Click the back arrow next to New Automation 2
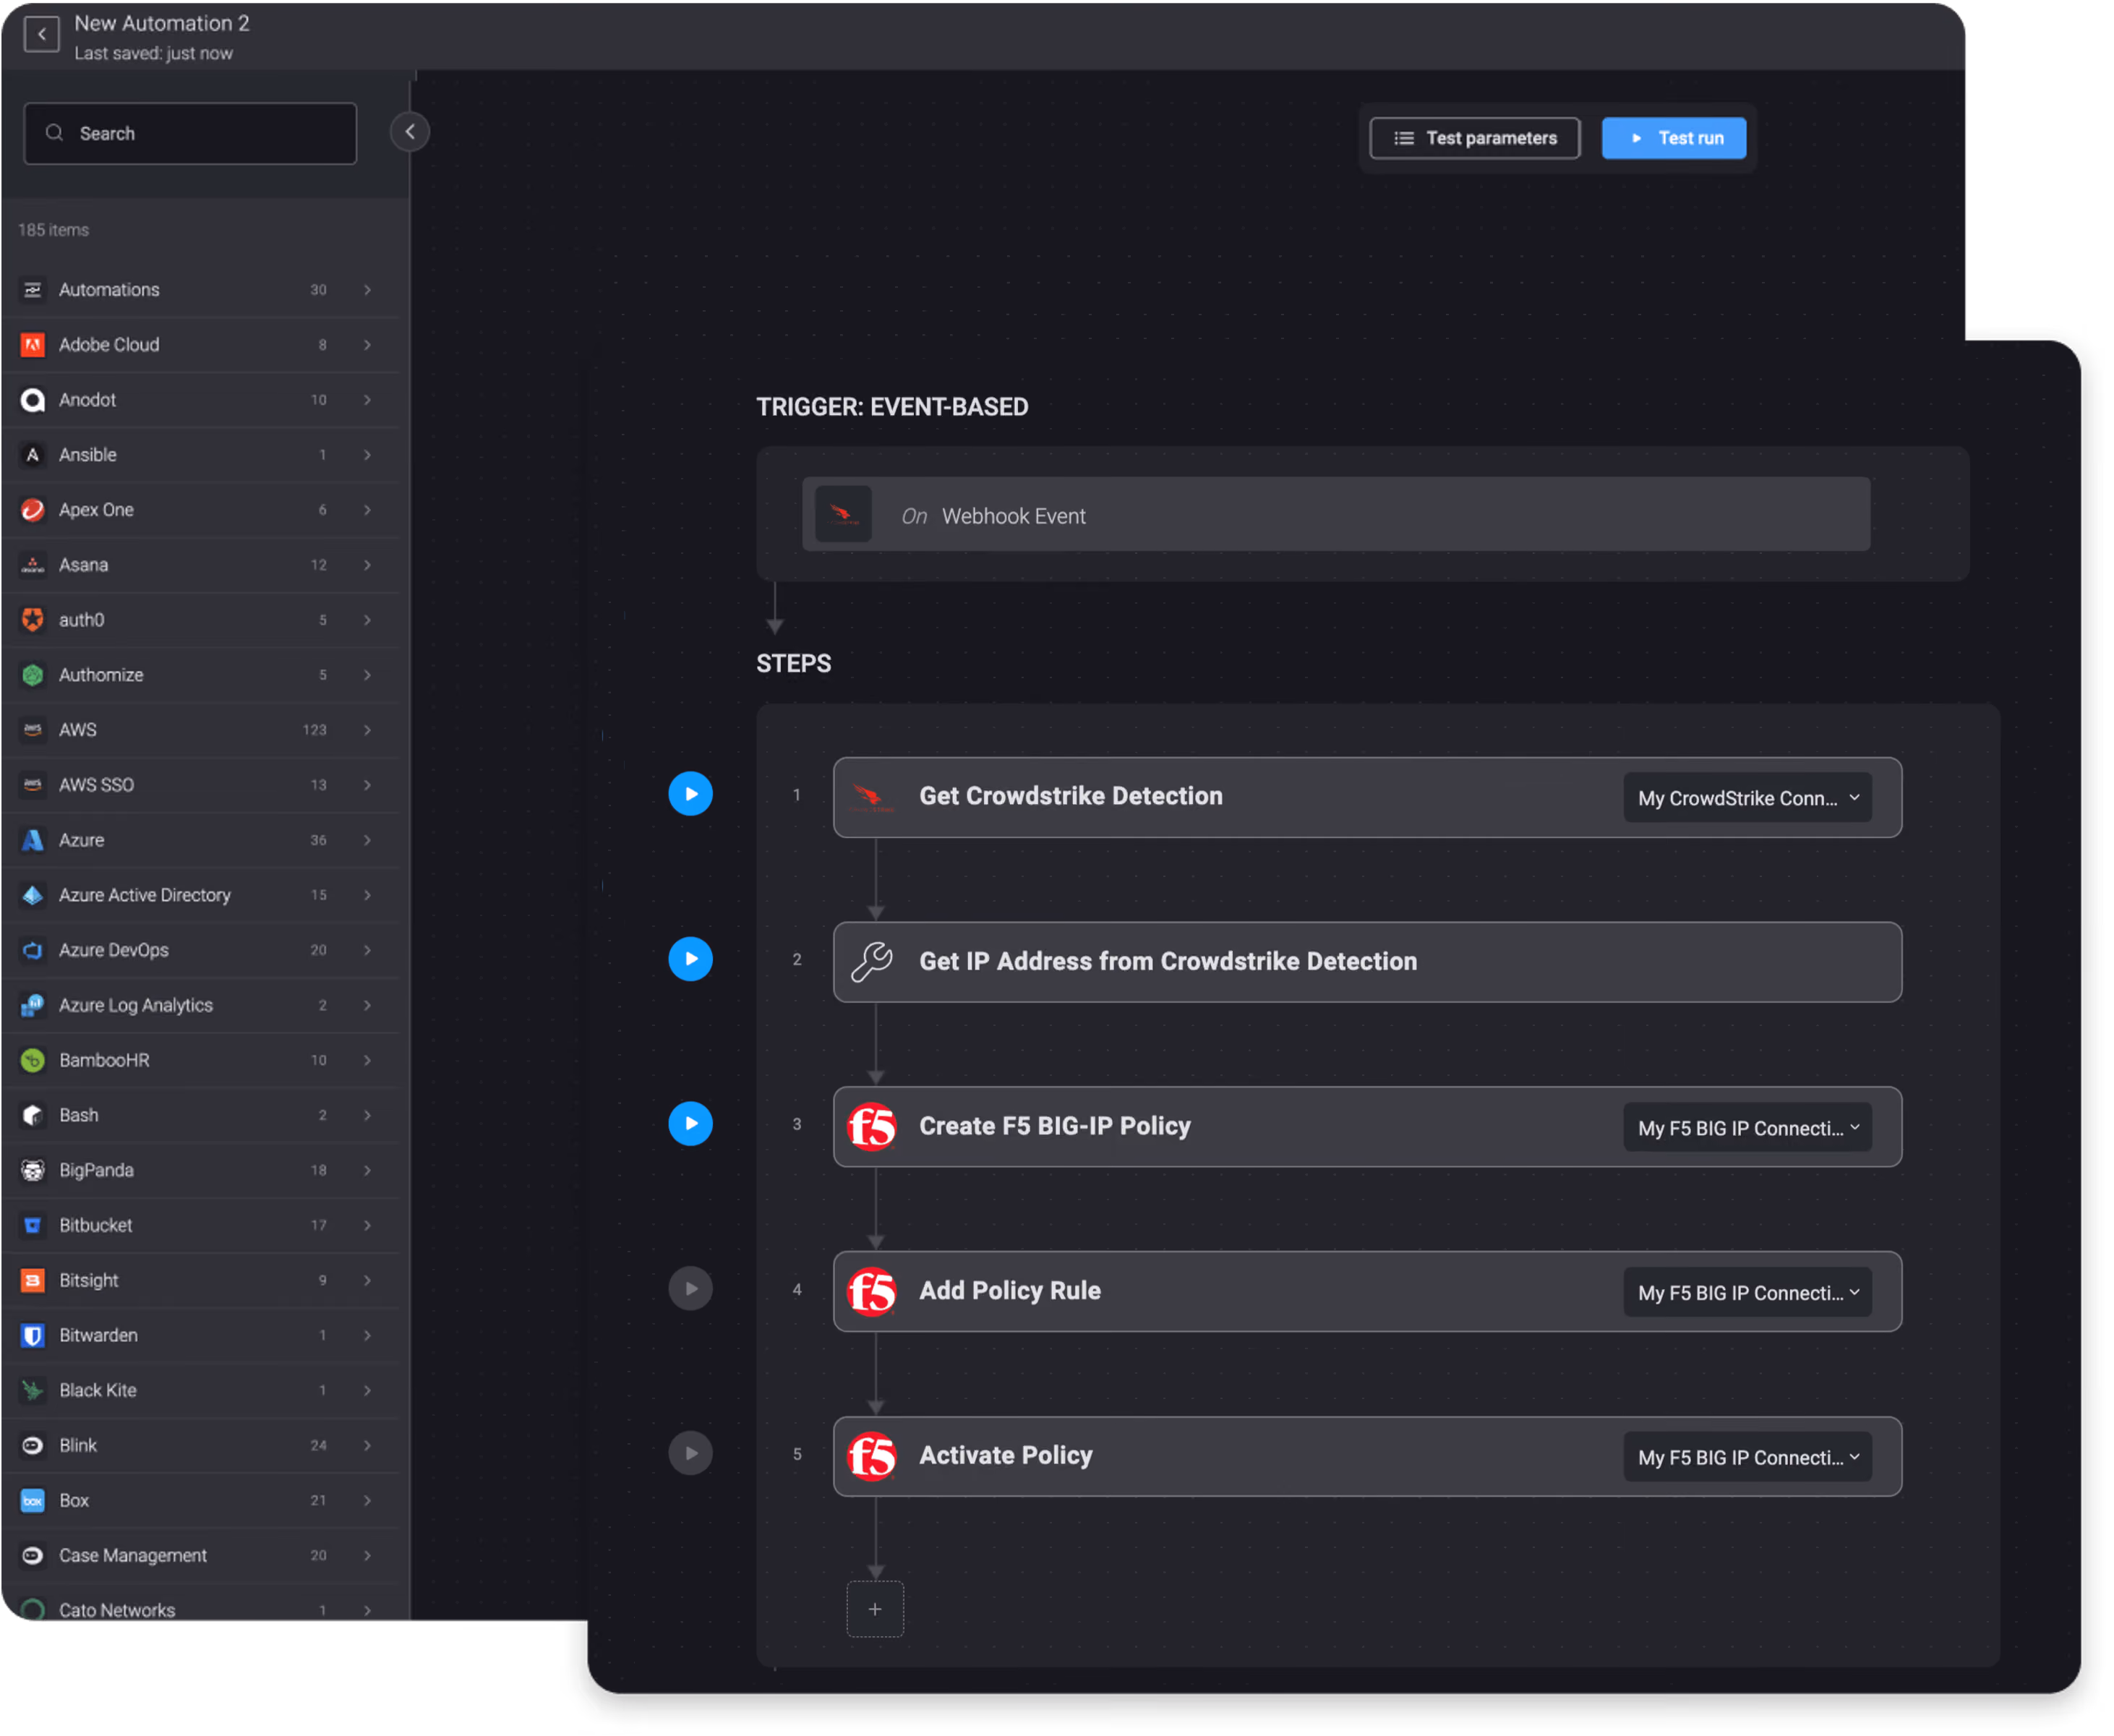 pos(41,35)
